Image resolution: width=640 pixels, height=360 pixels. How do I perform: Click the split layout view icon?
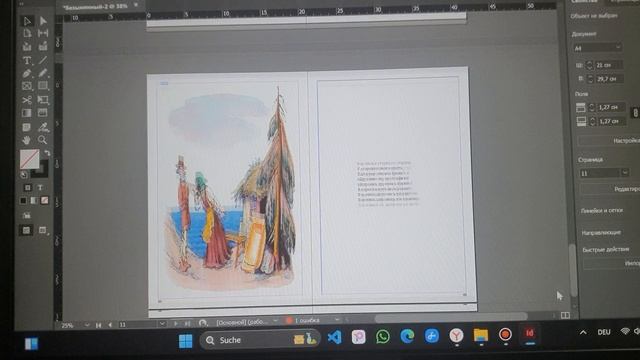(x=565, y=315)
